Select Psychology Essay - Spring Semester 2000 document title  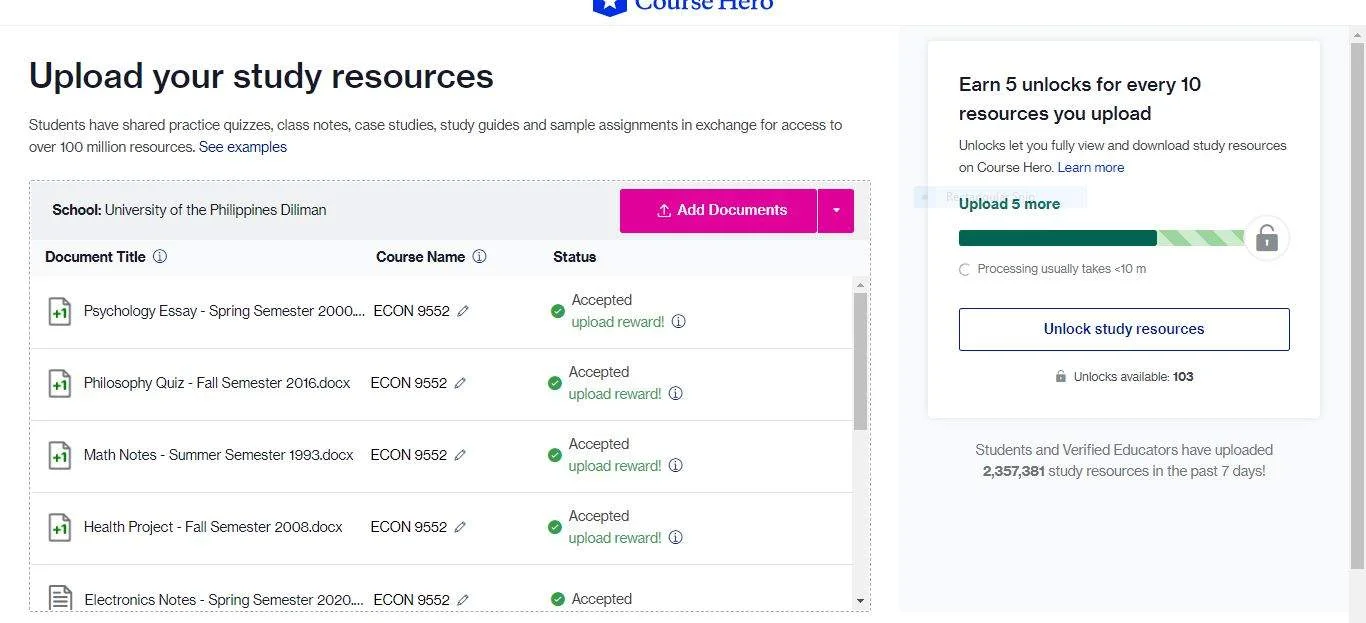click(225, 311)
